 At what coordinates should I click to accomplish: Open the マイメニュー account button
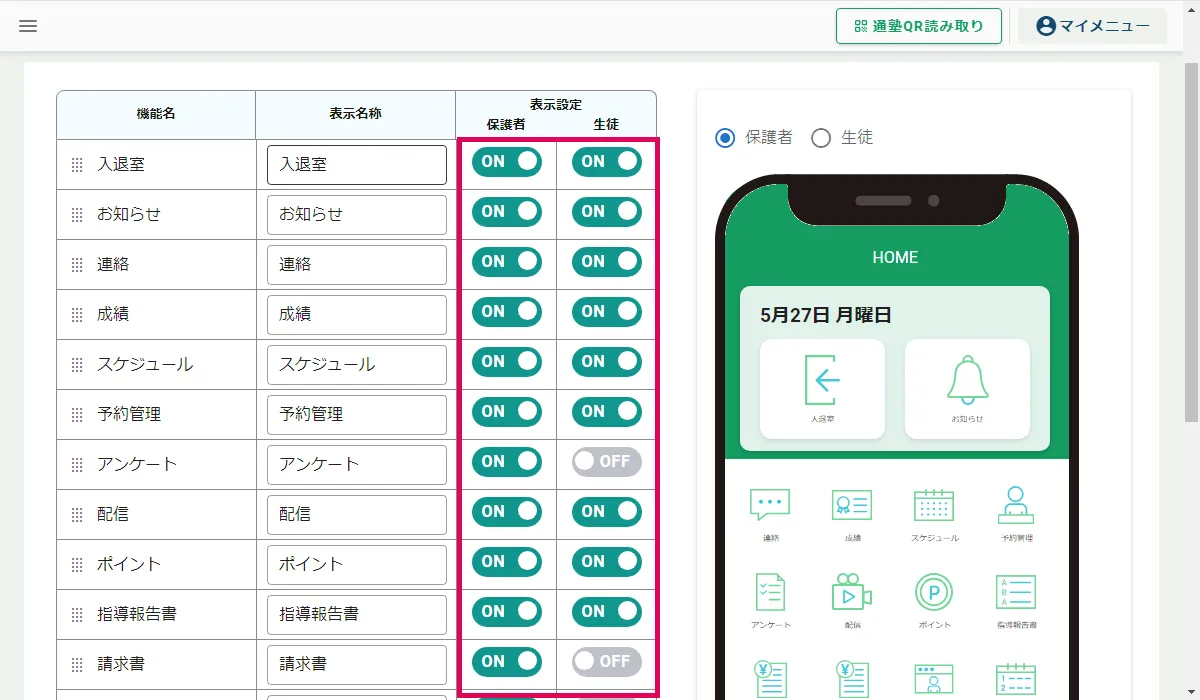click(1092, 26)
